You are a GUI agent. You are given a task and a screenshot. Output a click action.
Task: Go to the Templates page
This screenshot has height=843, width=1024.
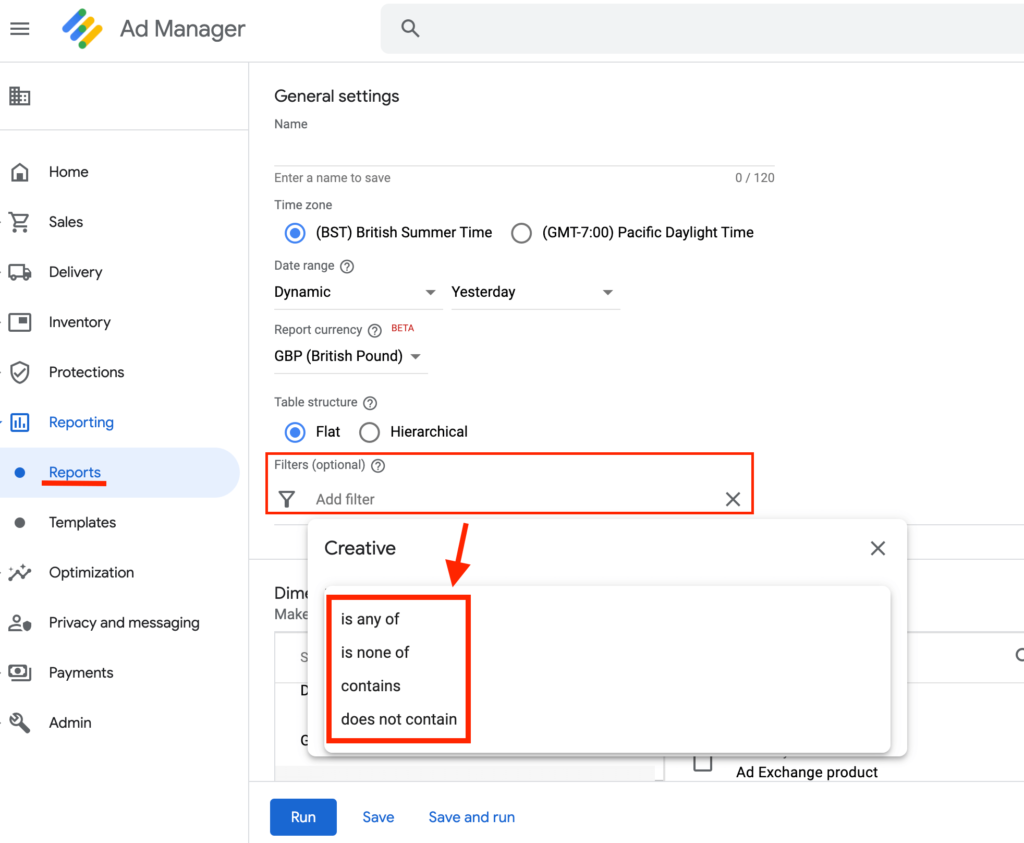pyautogui.click(x=83, y=522)
